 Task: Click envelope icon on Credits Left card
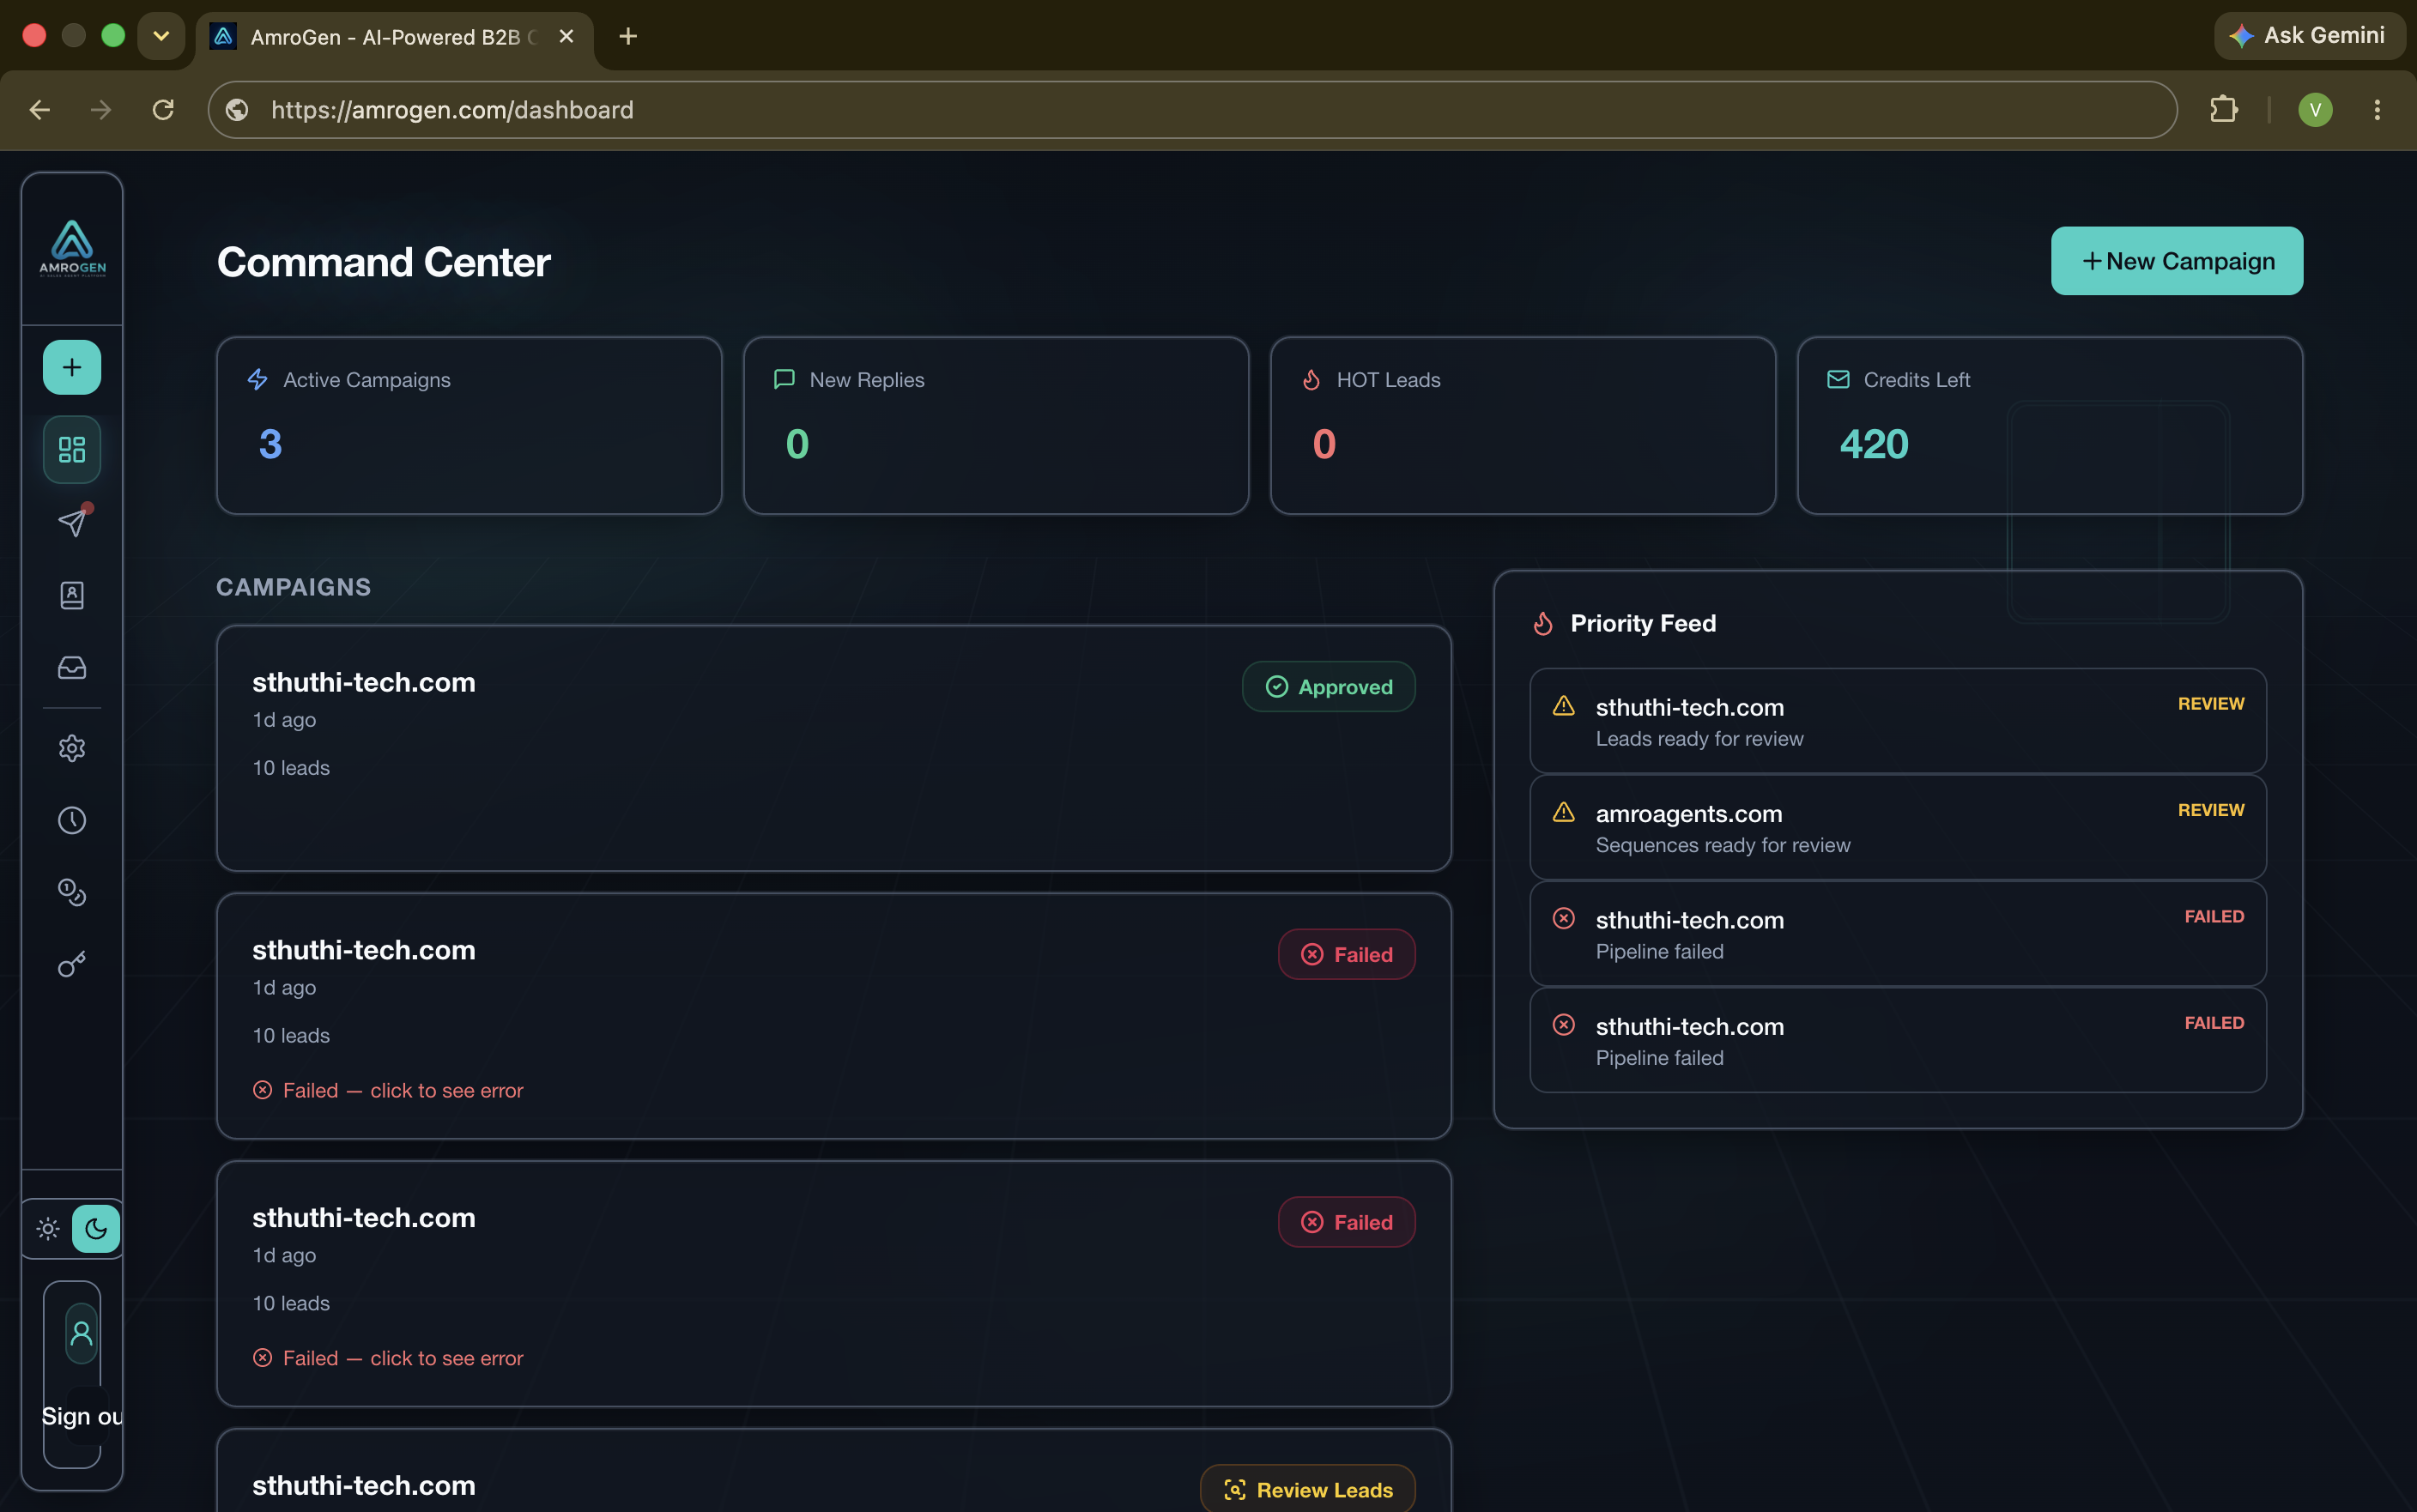pyautogui.click(x=1838, y=380)
